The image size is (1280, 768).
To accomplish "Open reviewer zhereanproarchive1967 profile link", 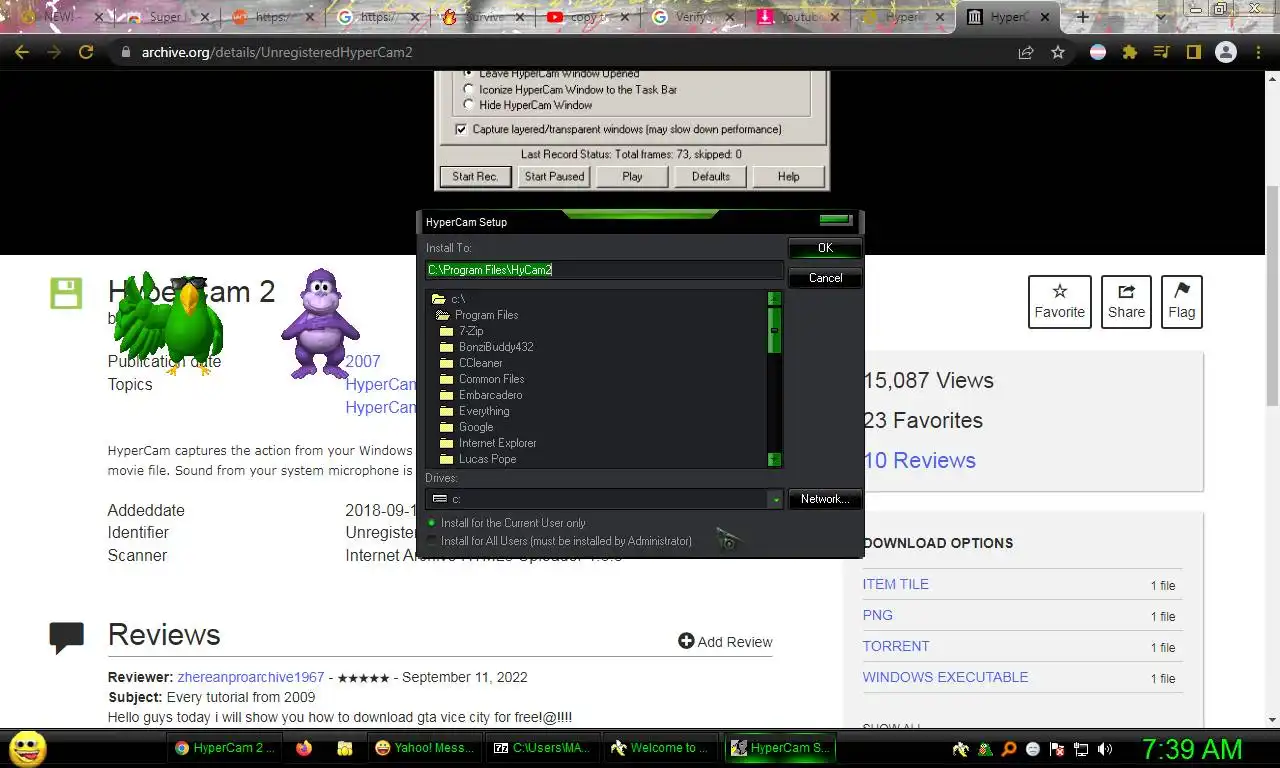I will pyautogui.click(x=251, y=677).
